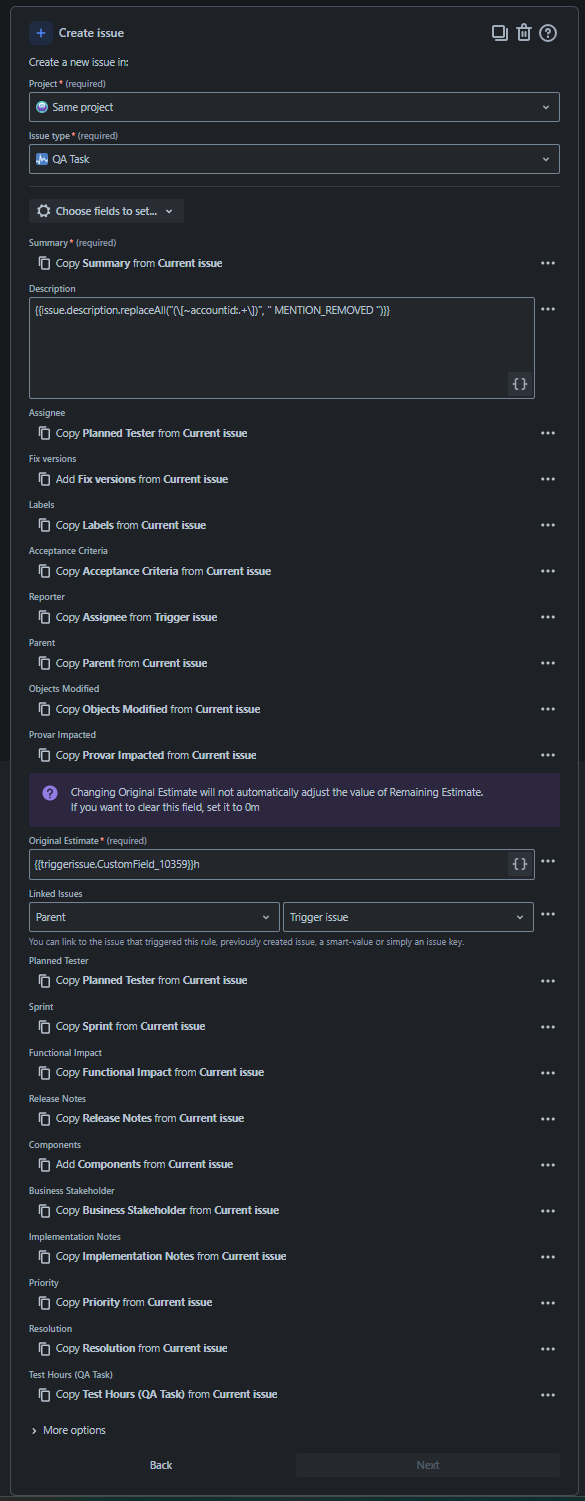Delete component via trash icon
Screen dimensions: 585x1501
coord(524,33)
